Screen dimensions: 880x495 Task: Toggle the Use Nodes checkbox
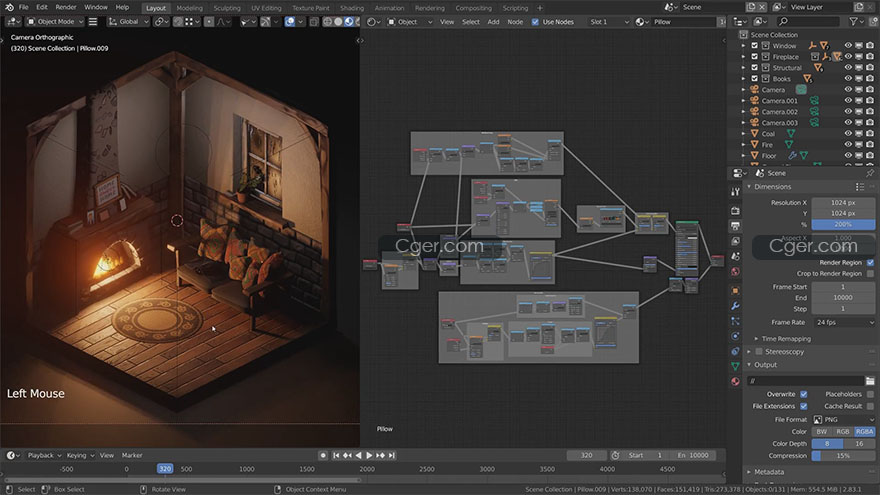[x=535, y=22]
